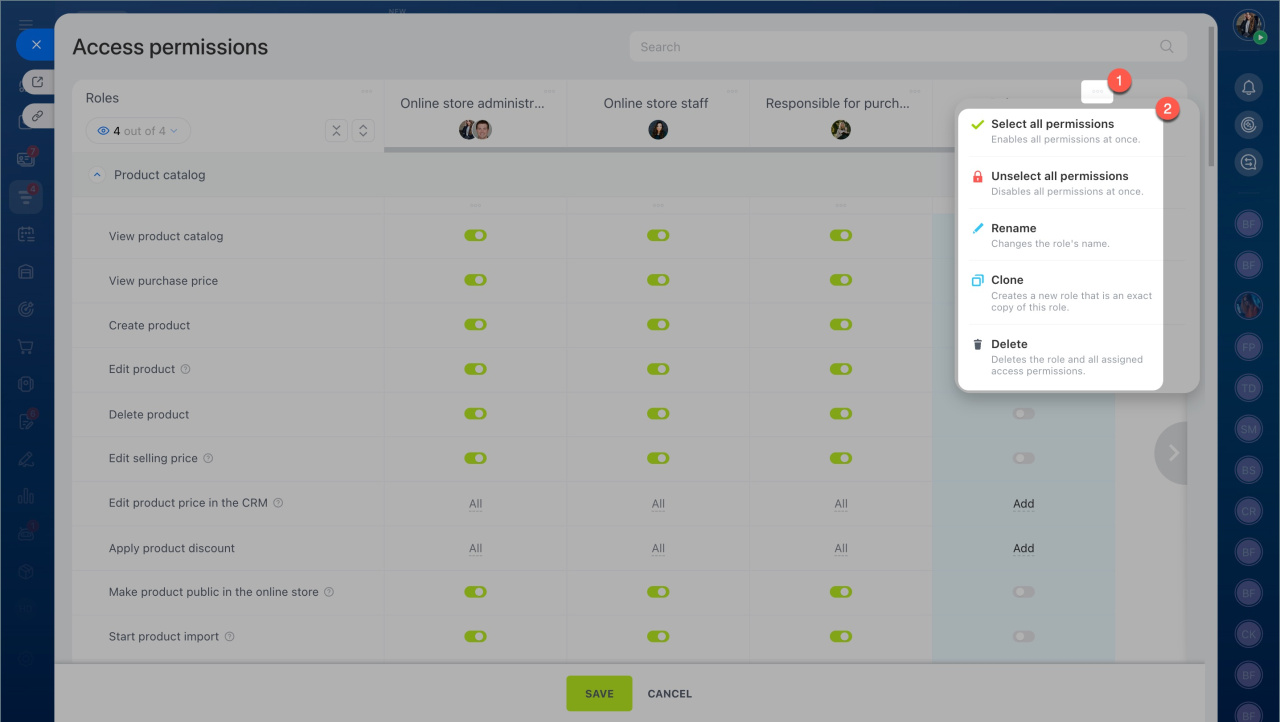
Task: Toggle View product catalog for Online store staff
Action: click(658, 236)
